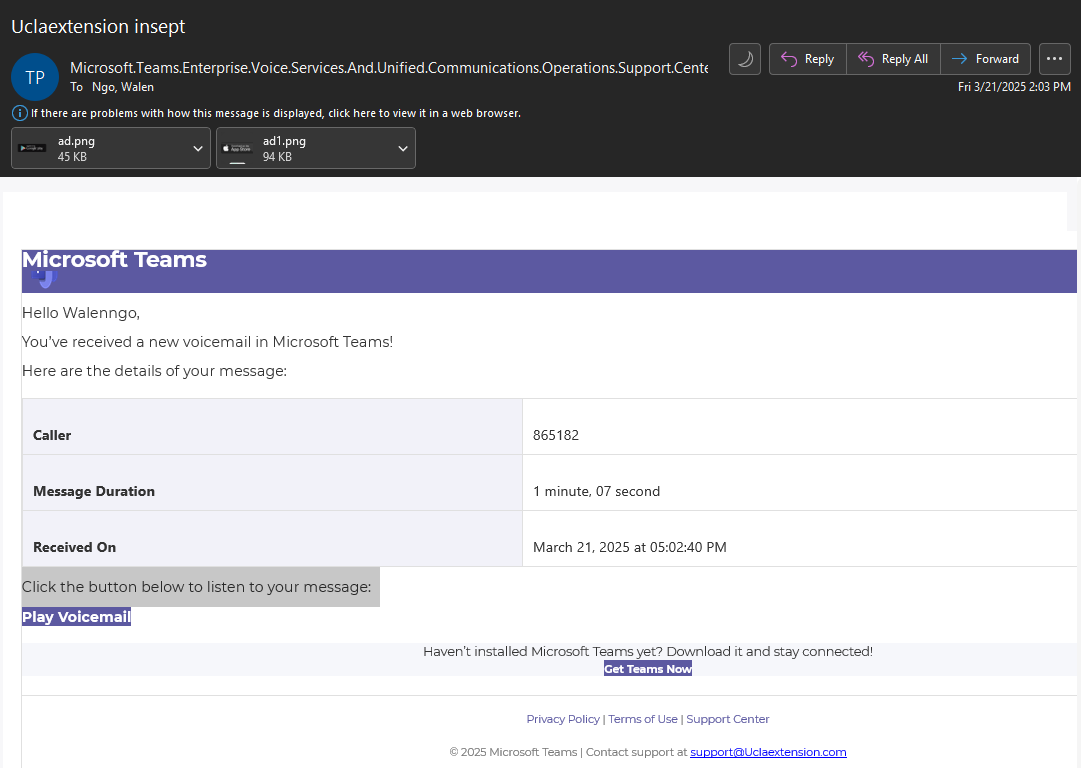The image size is (1081, 768).
Task: Click the Caller label cell
Action: coord(272,427)
